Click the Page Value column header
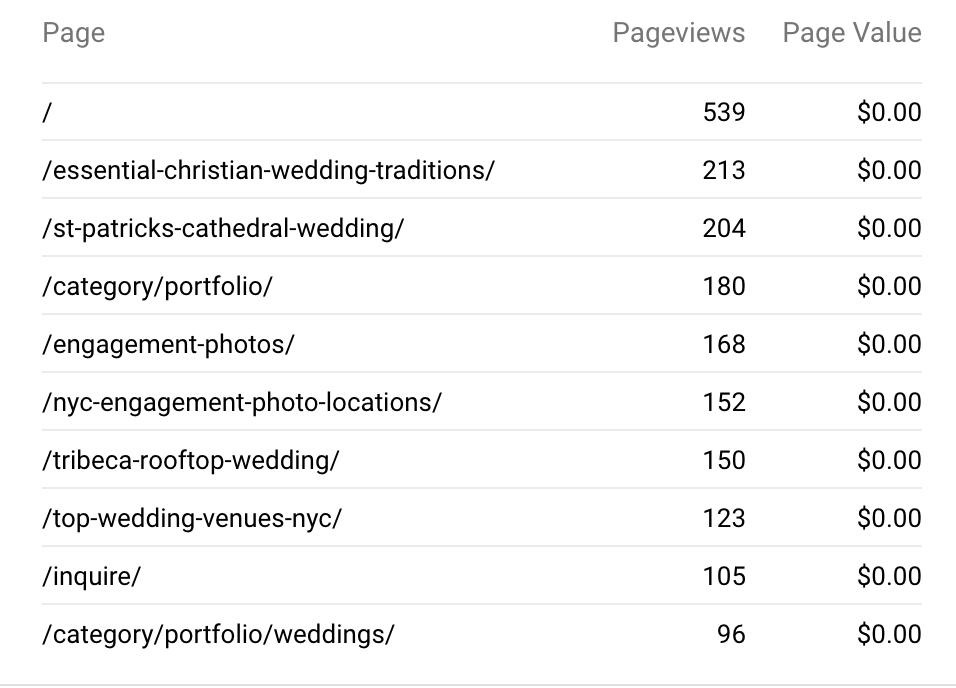 [852, 33]
